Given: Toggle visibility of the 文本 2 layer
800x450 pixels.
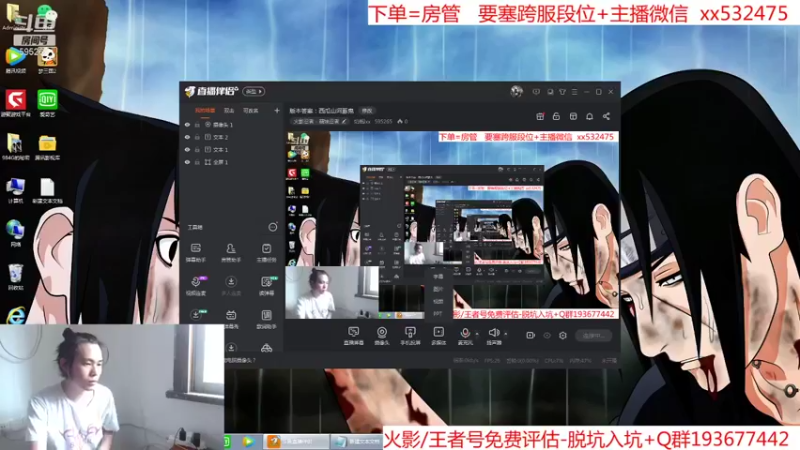Looking at the screenshot, I should point(187,137).
